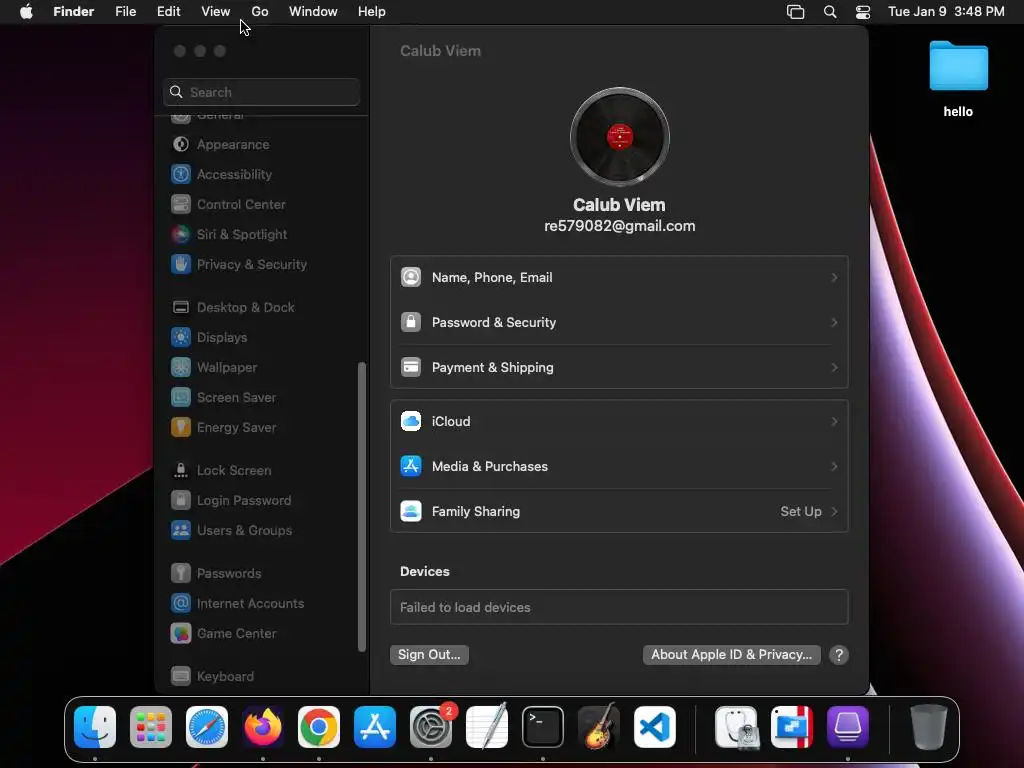The image size is (1024, 768).
Task: Select the Users & Groups icon
Action: [x=181, y=531]
